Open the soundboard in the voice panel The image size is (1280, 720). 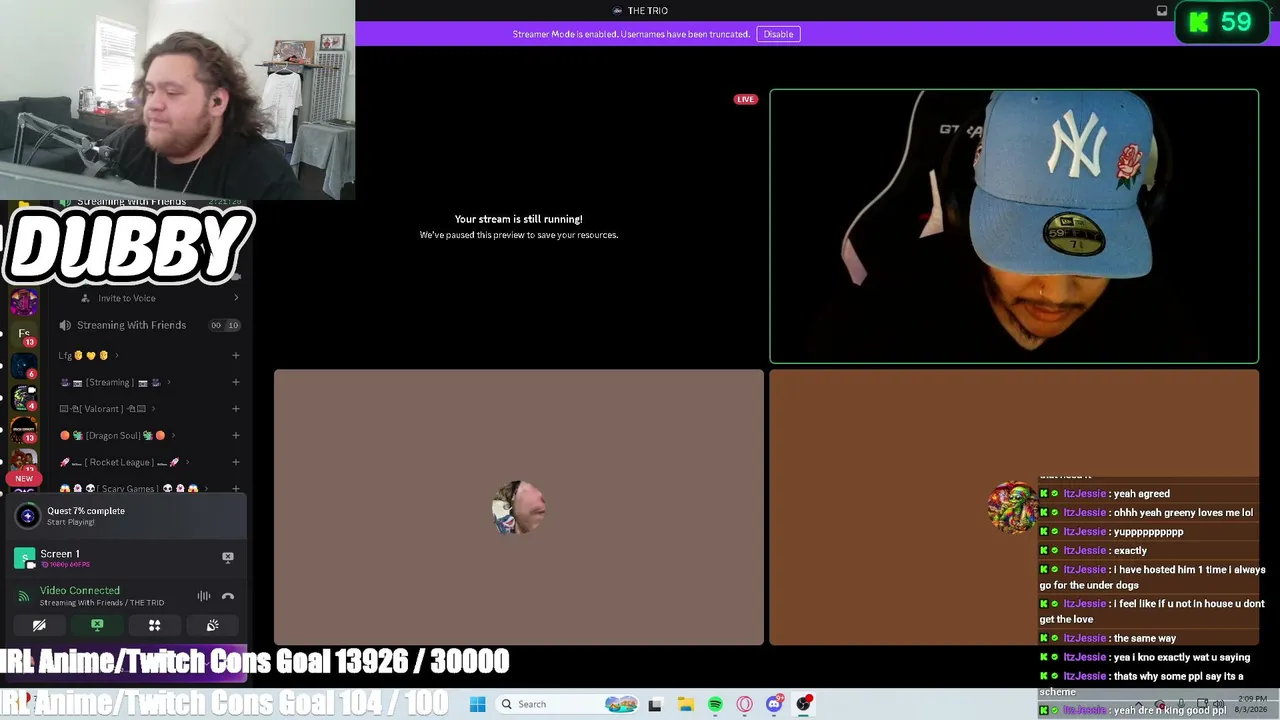tap(213, 625)
